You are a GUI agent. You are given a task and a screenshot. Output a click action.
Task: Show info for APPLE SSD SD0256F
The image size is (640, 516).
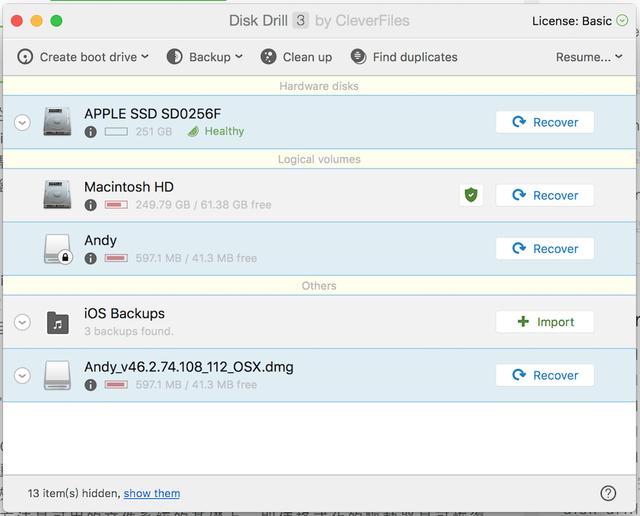(x=91, y=132)
